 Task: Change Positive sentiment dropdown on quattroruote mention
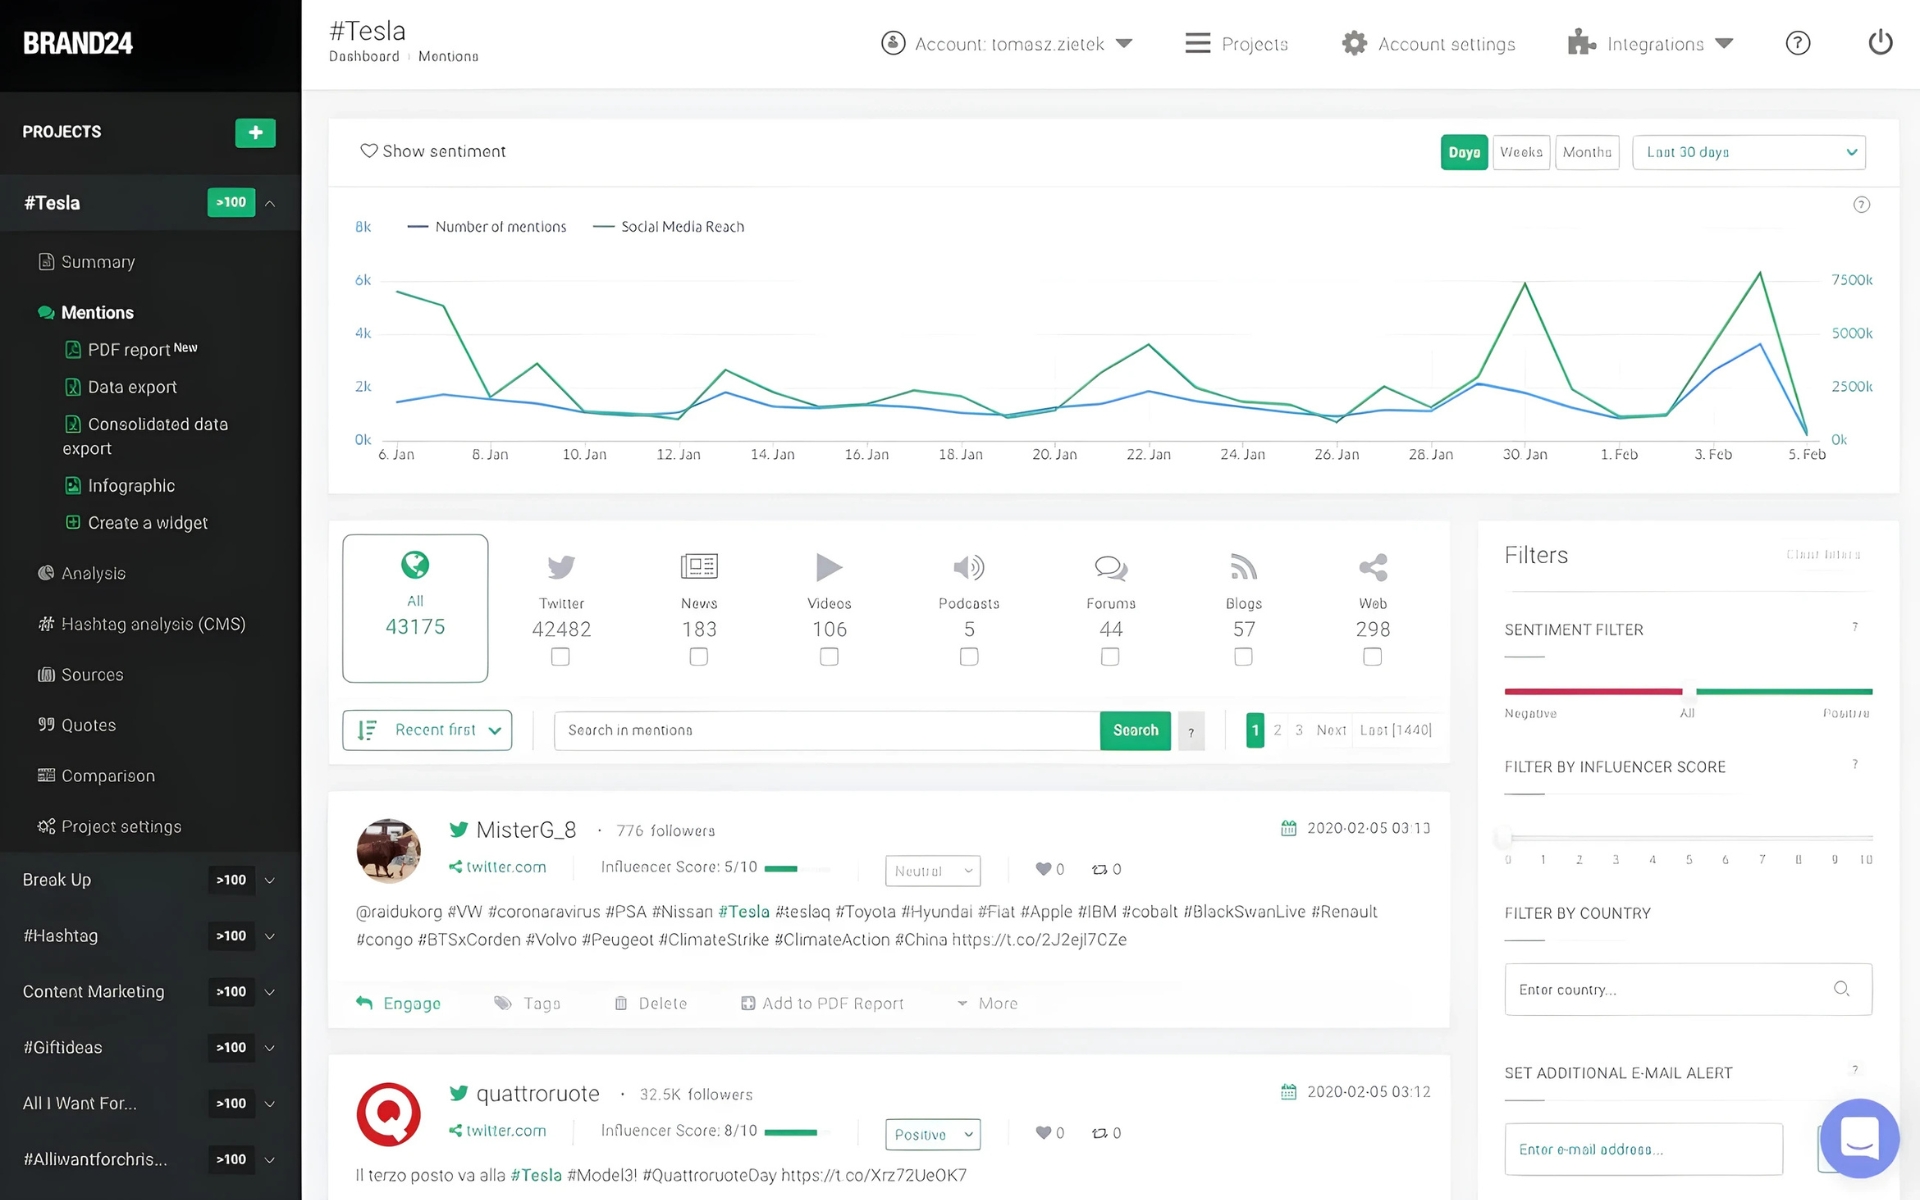tap(932, 1134)
